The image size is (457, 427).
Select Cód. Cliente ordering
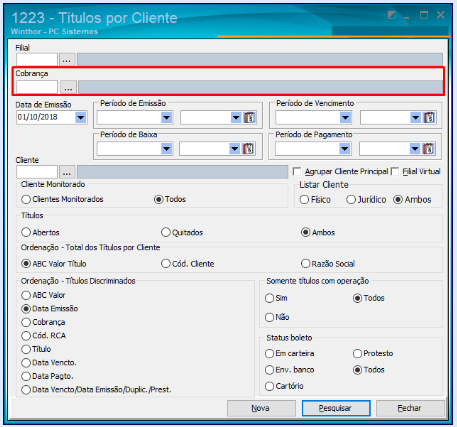tap(166, 264)
